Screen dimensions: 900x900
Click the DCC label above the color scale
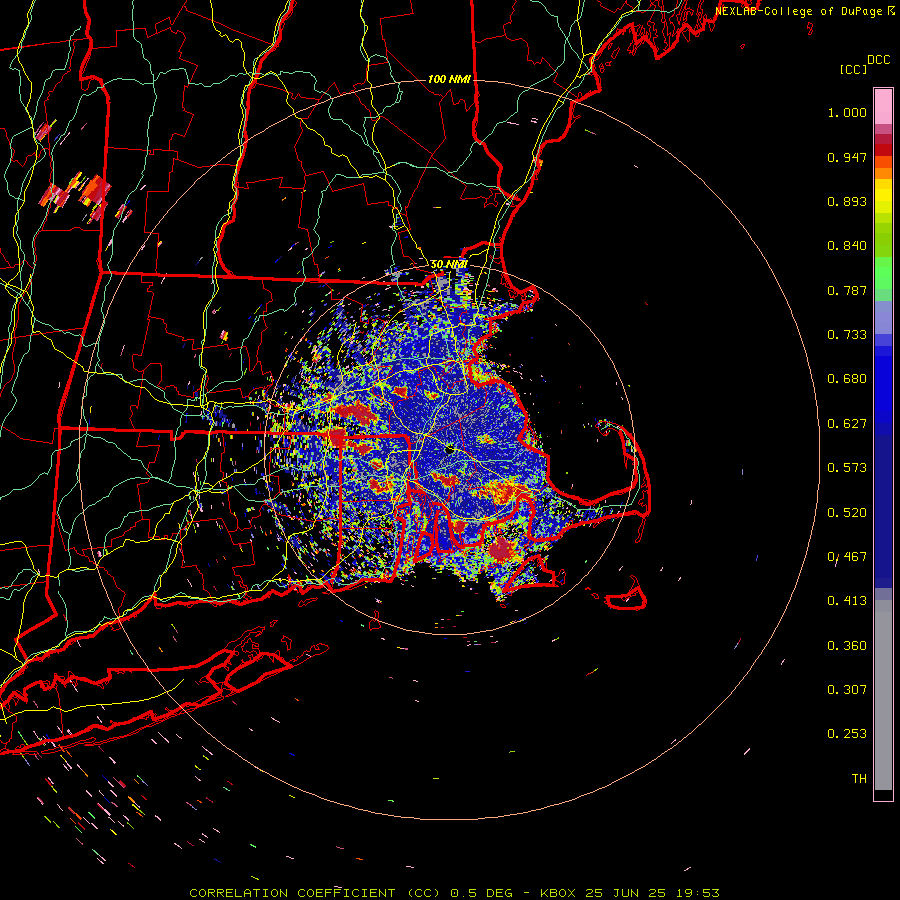click(x=878, y=59)
